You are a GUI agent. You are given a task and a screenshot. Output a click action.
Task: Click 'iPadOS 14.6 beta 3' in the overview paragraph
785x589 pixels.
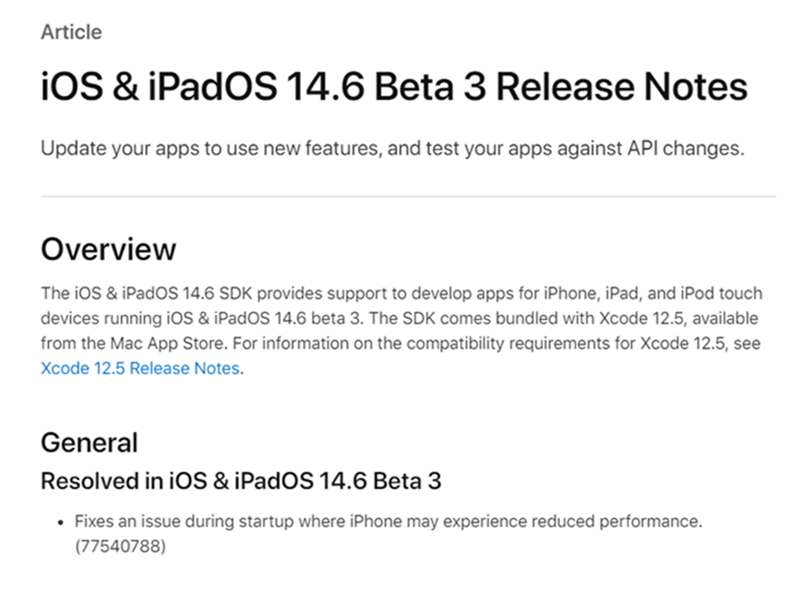288,318
